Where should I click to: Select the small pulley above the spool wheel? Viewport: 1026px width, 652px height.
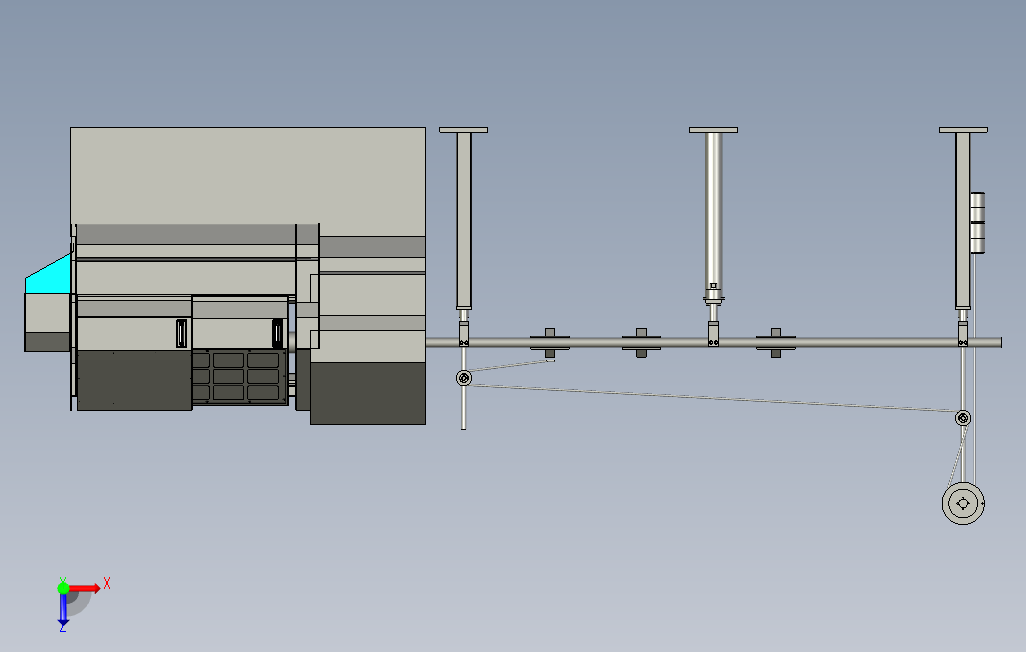click(x=963, y=418)
